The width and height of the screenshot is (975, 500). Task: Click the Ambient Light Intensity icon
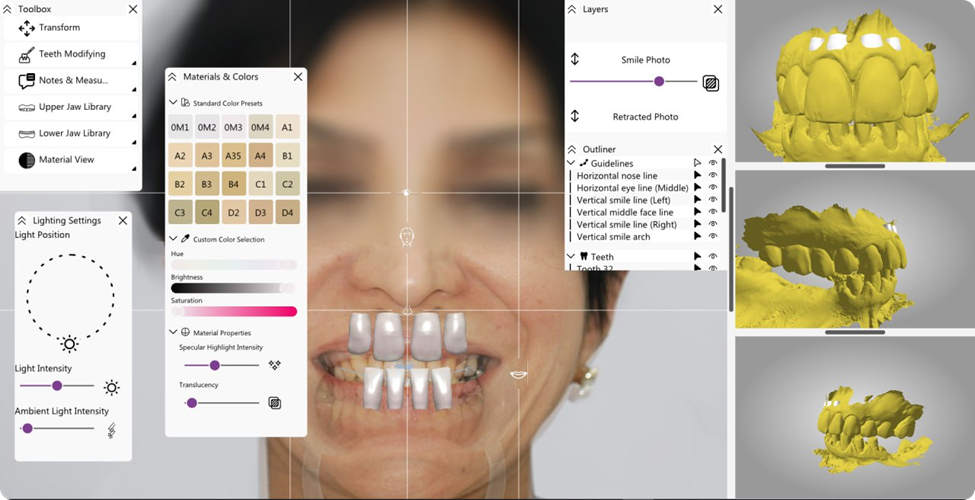point(112,430)
